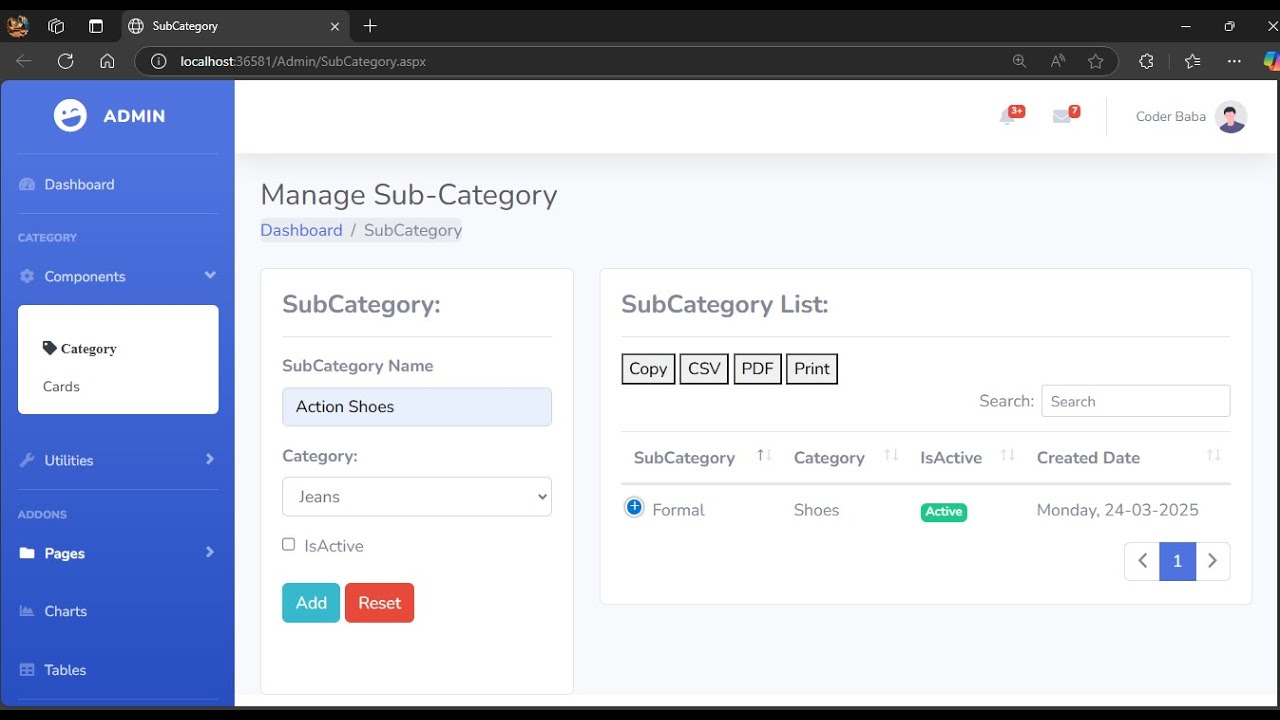Select Cards in the Components submenu
The width and height of the screenshot is (1280, 720).
point(61,387)
